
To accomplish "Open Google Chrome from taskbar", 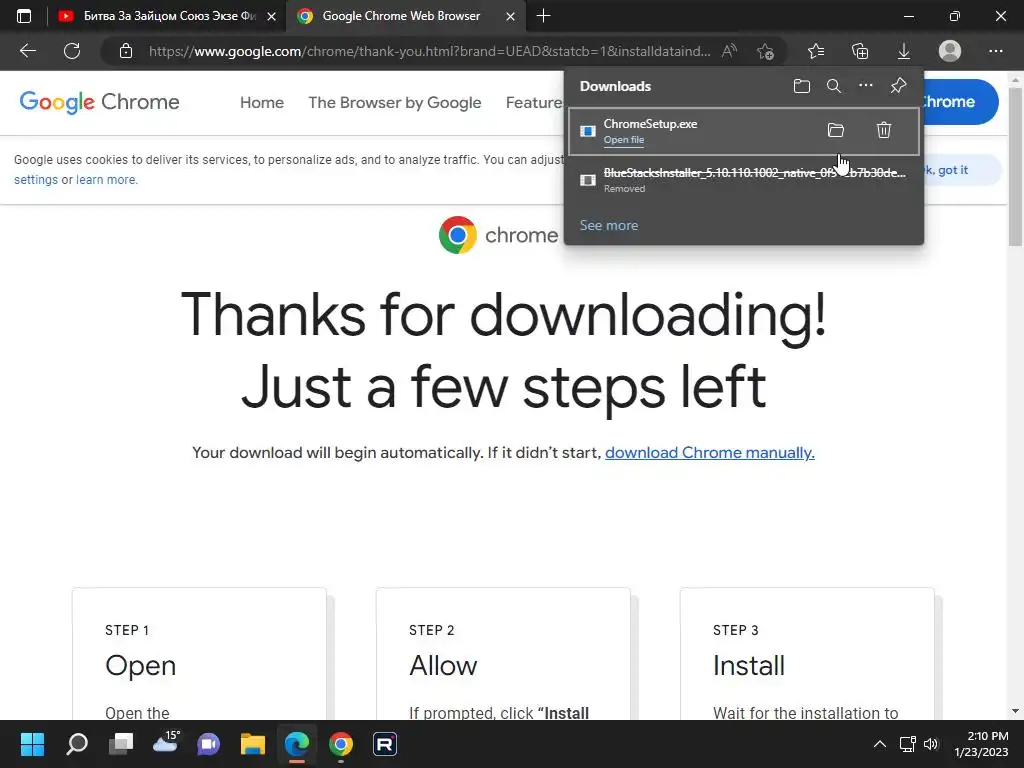I will pyautogui.click(x=340, y=744).
